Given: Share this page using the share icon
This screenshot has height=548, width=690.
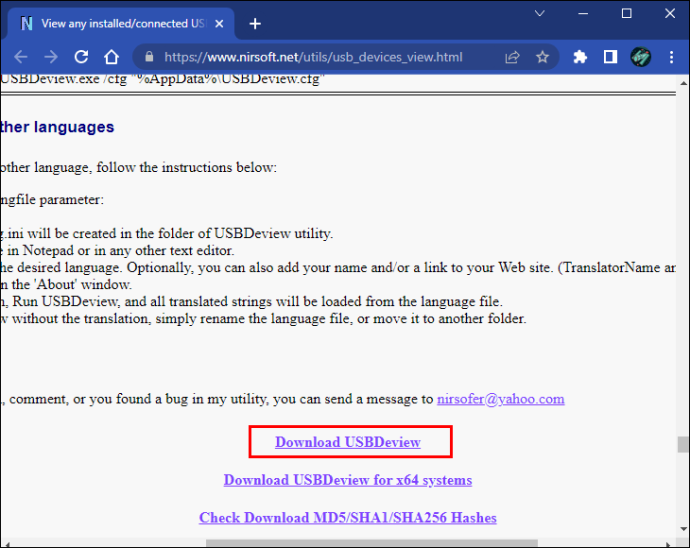Looking at the screenshot, I should [x=512, y=57].
